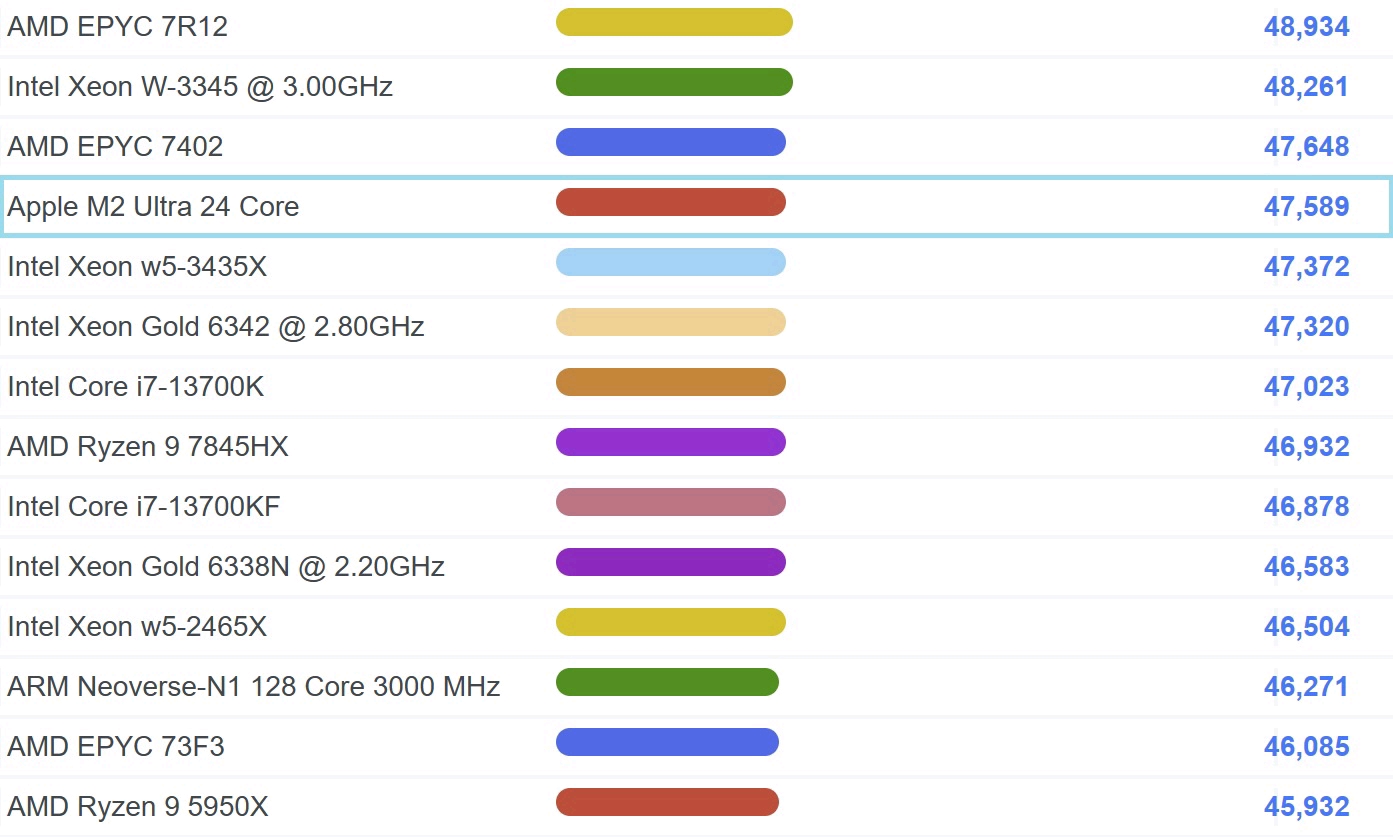Click the score 46,085 for AMD EPYC 73F3
1393x837 pixels.
click(1307, 747)
